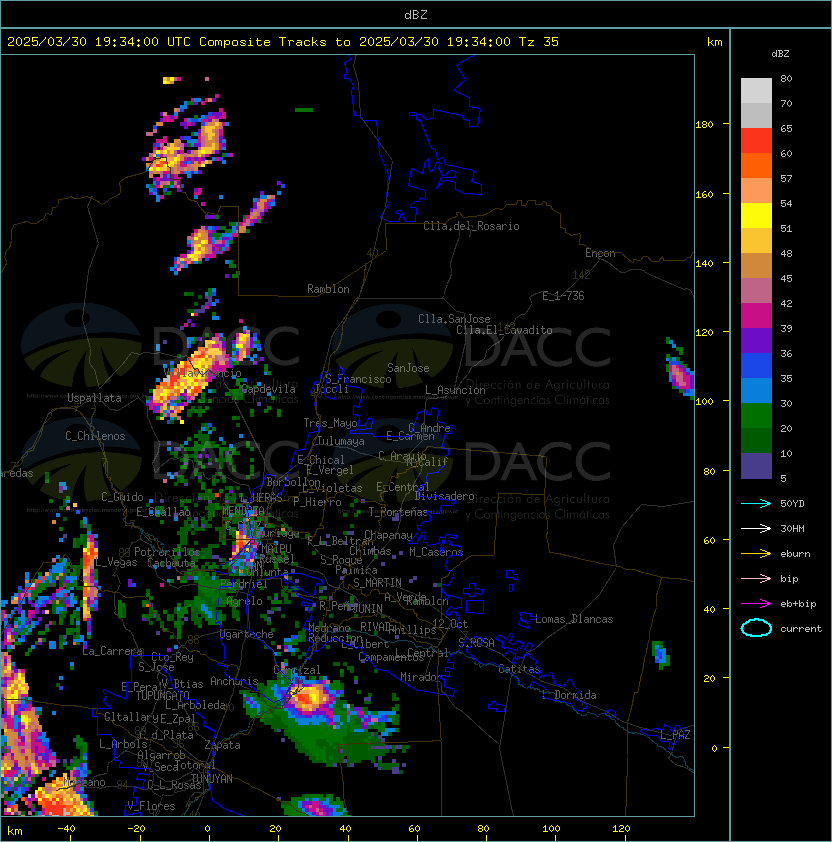Pick the slate purple swatch above 5

click(x=756, y=466)
